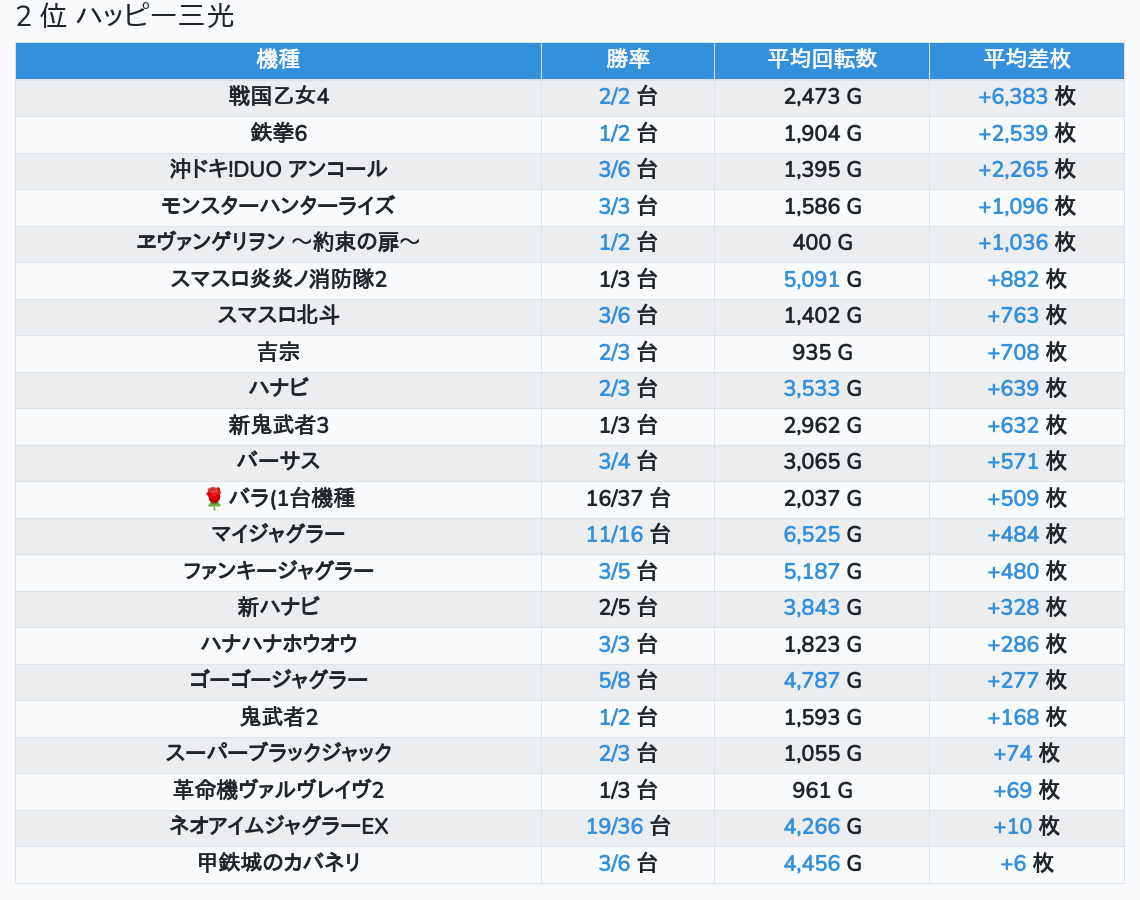Click the 11/16 win rate value
This screenshot has height=900, width=1140.
pyautogui.click(x=614, y=535)
